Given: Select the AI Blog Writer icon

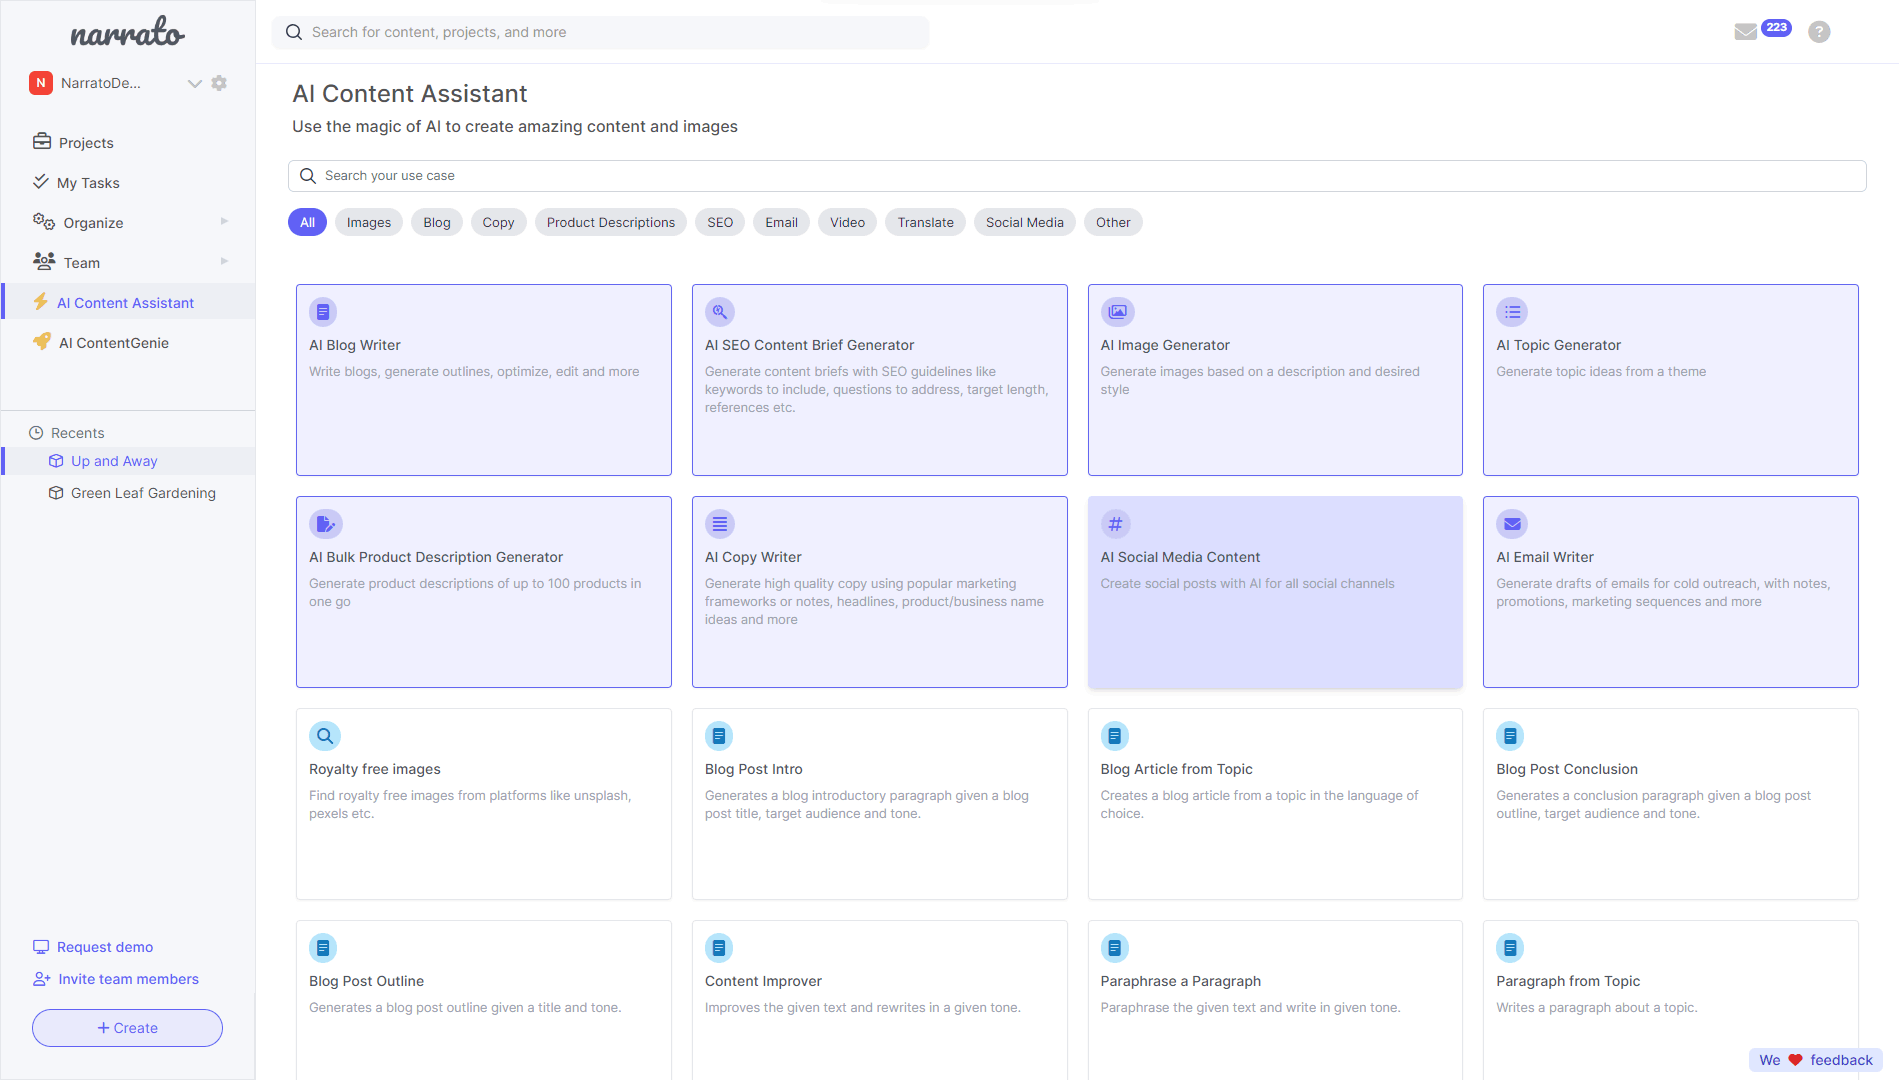Looking at the screenshot, I should [x=323, y=312].
